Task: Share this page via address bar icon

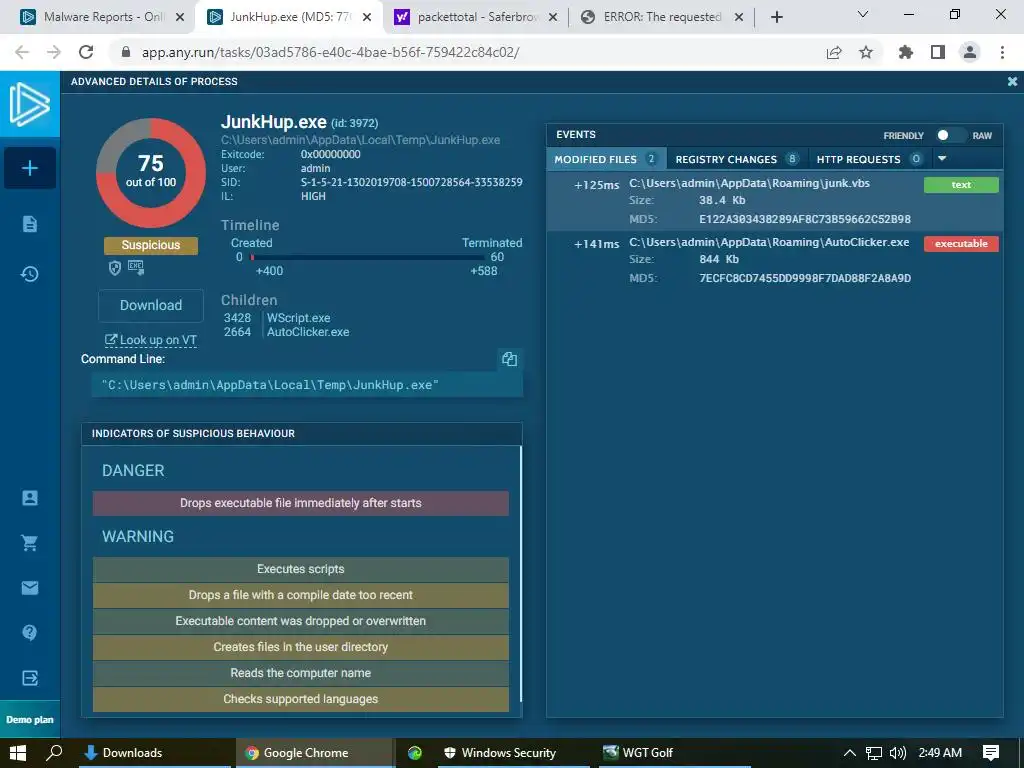Action: click(x=834, y=52)
